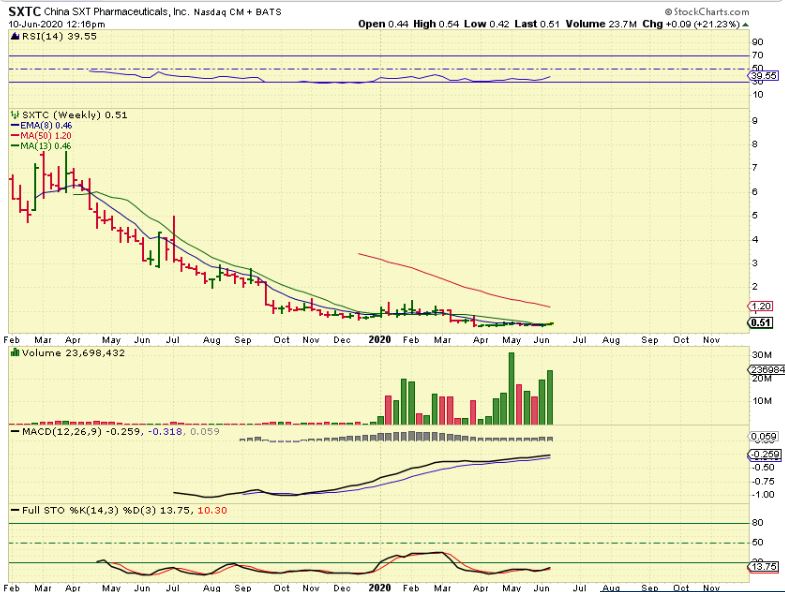
Task: Click the High 0.54 header value
Action: pyautogui.click(x=436, y=24)
